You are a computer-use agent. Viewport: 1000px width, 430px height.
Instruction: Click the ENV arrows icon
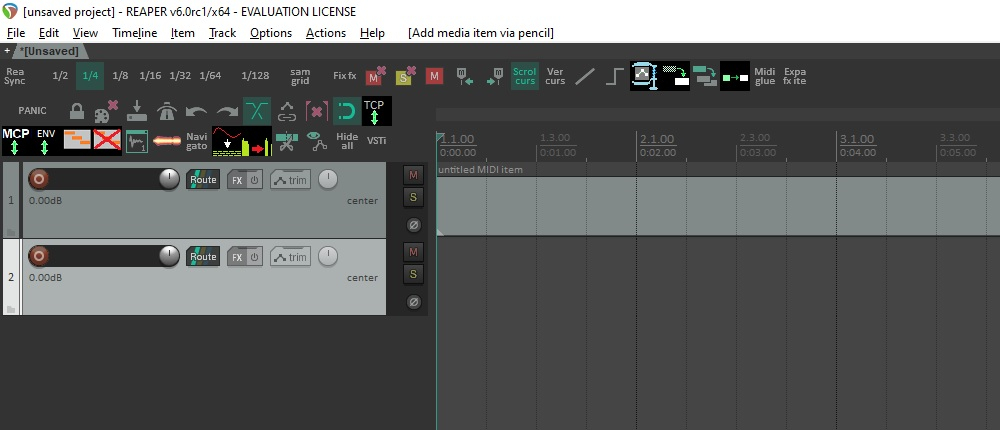point(46,141)
